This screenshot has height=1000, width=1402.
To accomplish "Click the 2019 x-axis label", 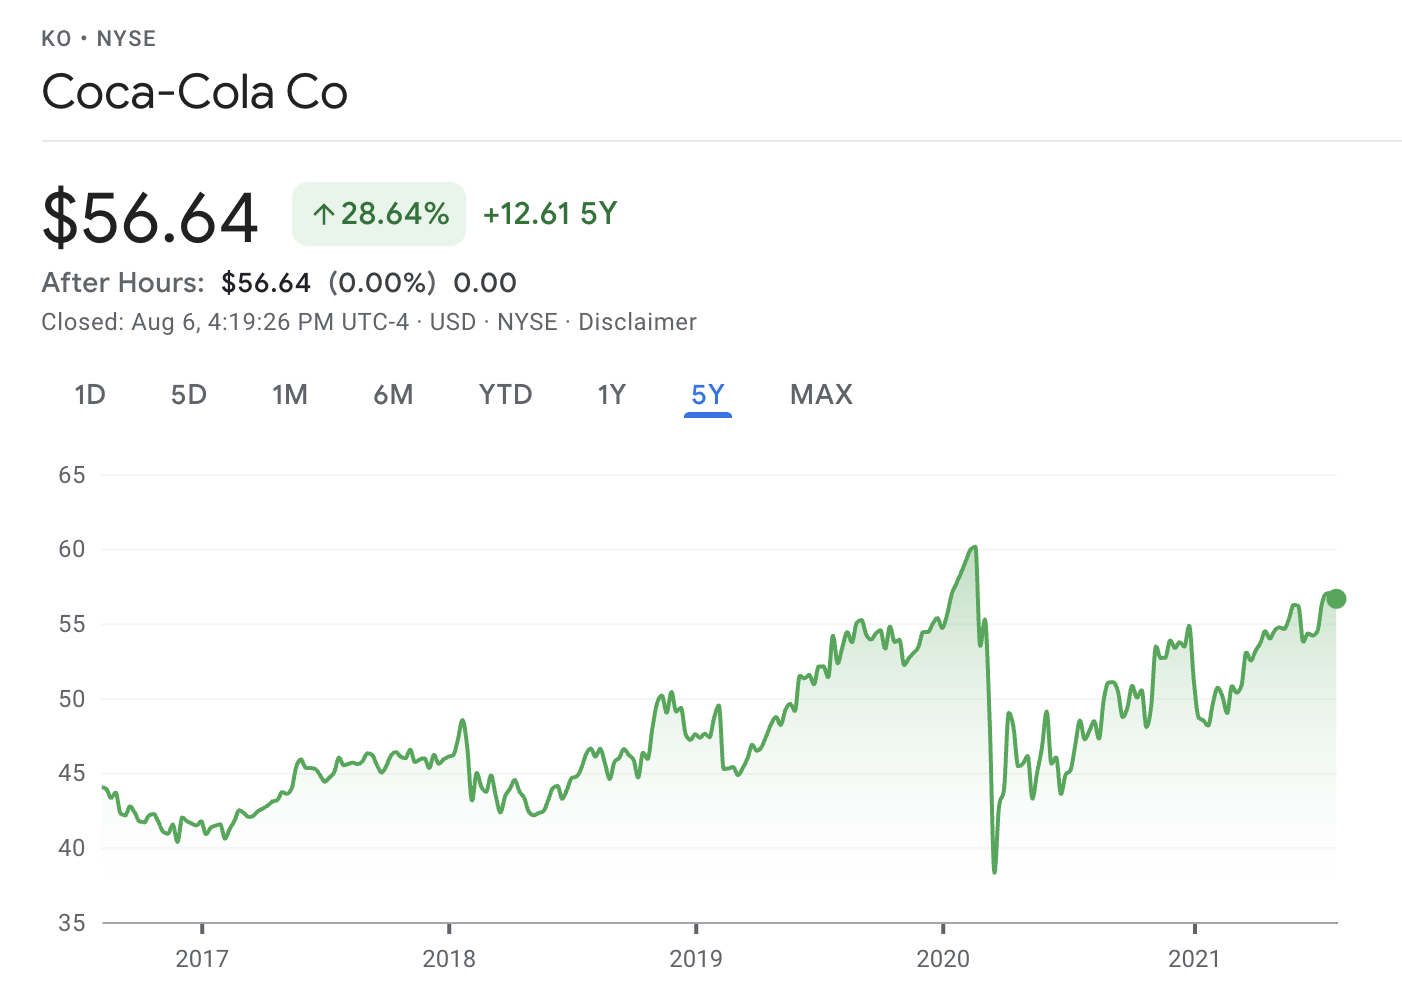I will point(696,959).
